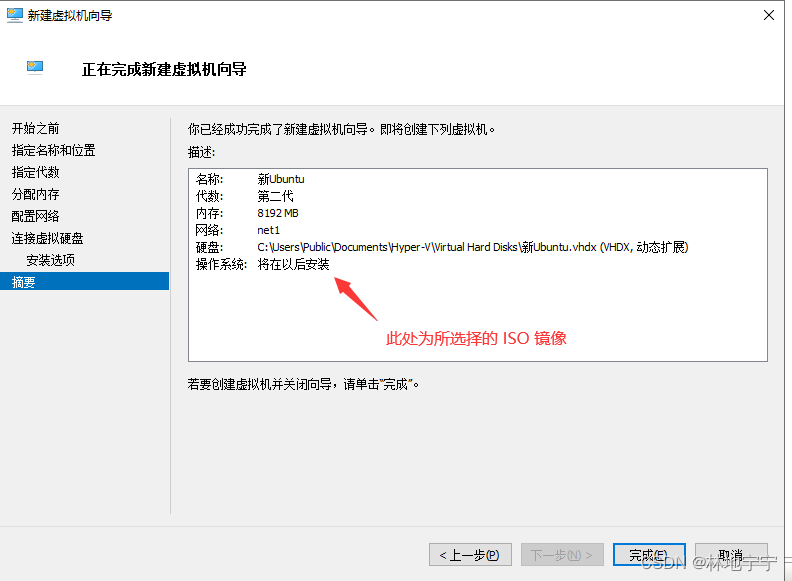This screenshot has height=581, width=792.
Task: Click the memory value 8192 MB
Action: tap(278, 213)
